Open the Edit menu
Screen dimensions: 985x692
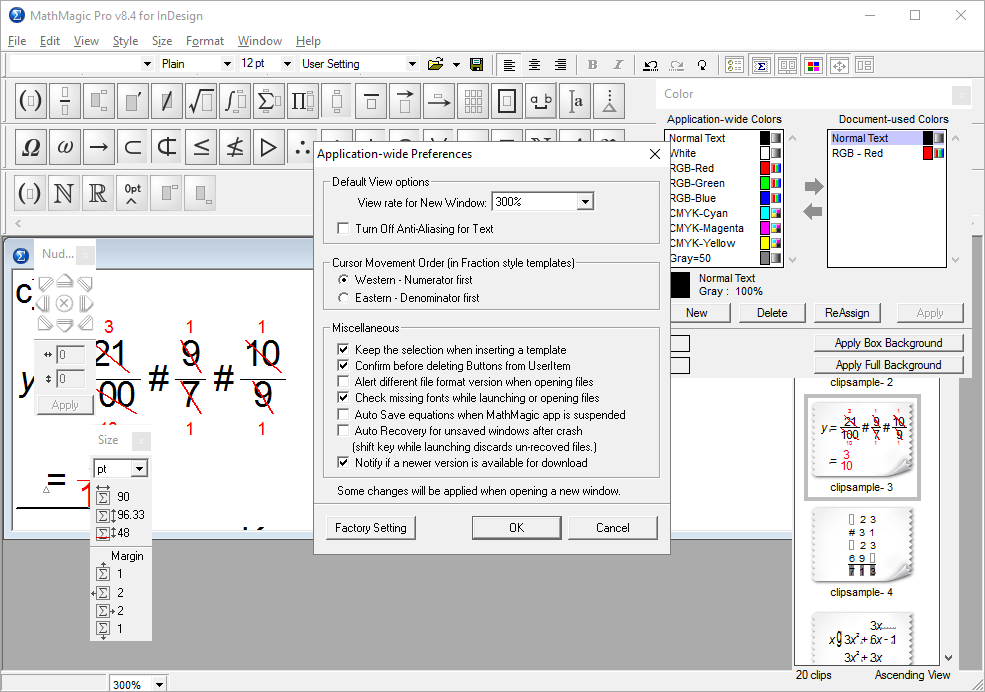coord(50,41)
